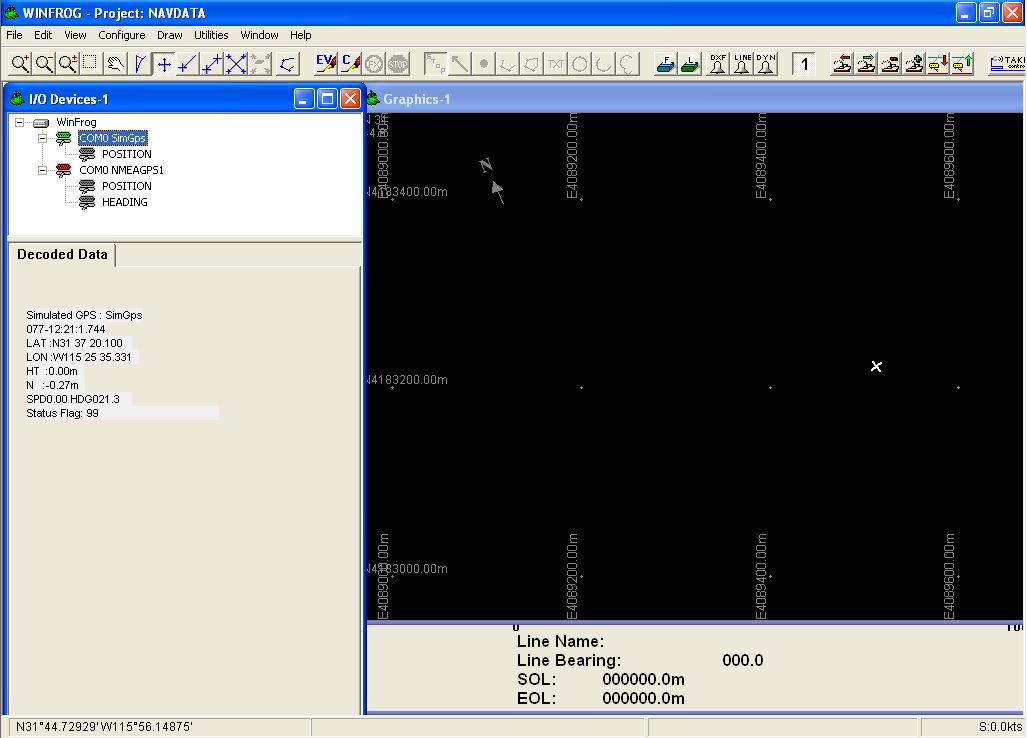Image resolution: width=1027 pixels, height=738 pixels.
Task: Switch to the Decoded Data tab
Action: tap(61, 254)
